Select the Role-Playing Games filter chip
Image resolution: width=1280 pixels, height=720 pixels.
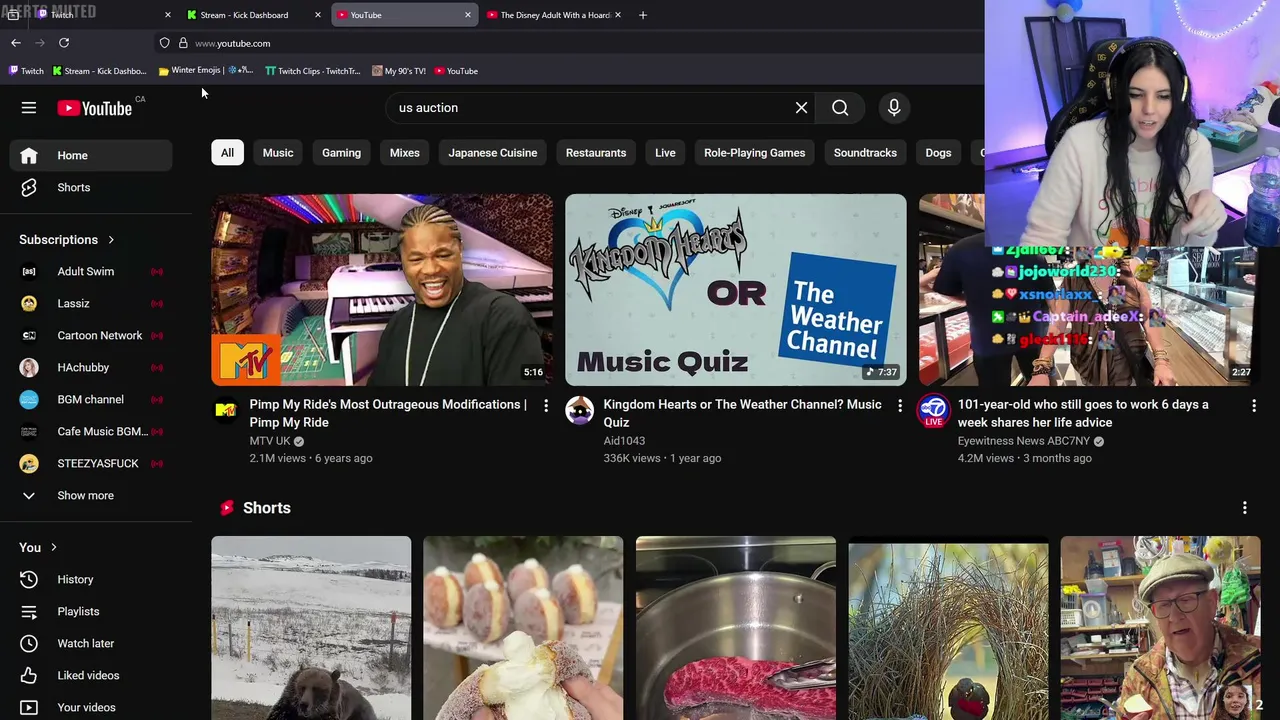coord(754,153)
